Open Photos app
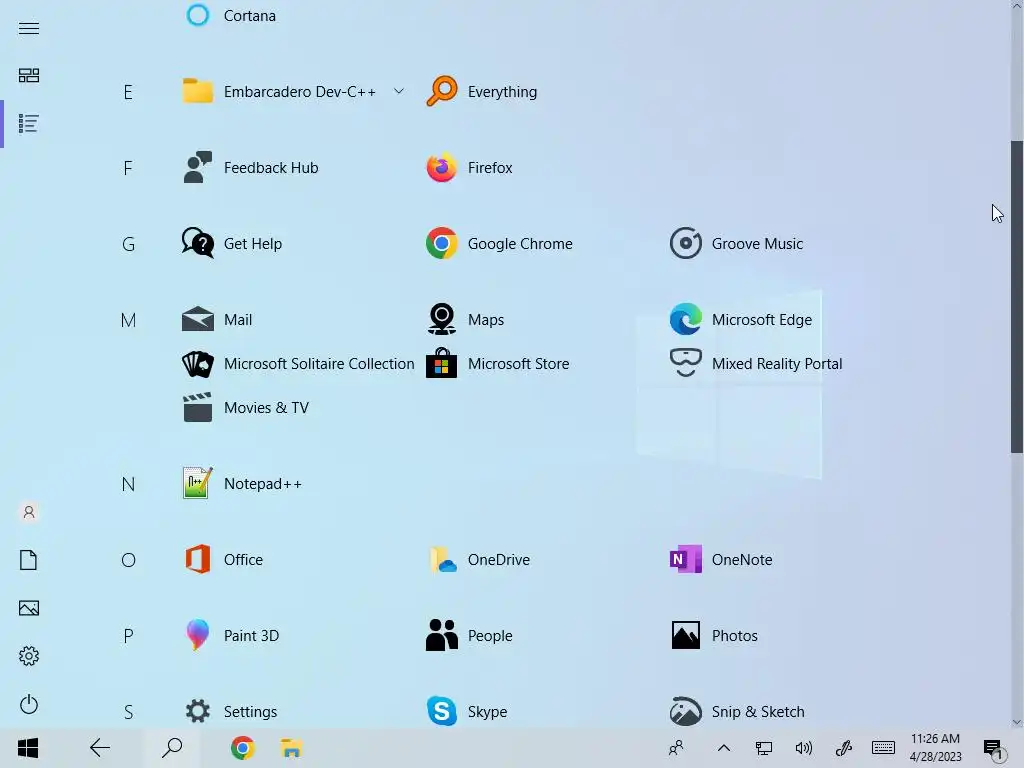 [714, 635]
